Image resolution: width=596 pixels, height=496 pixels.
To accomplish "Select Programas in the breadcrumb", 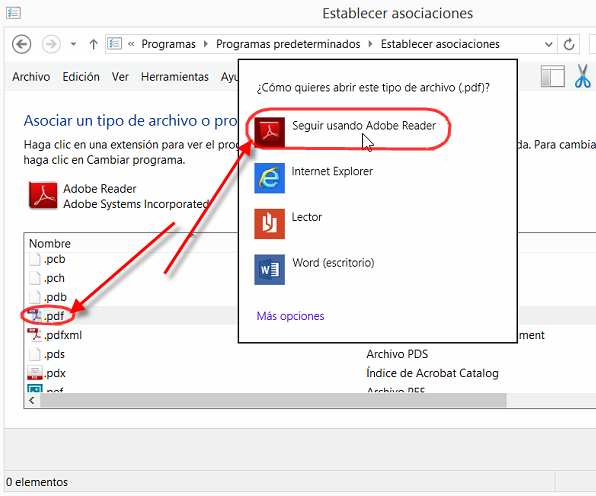I will [x=168, y=44].
